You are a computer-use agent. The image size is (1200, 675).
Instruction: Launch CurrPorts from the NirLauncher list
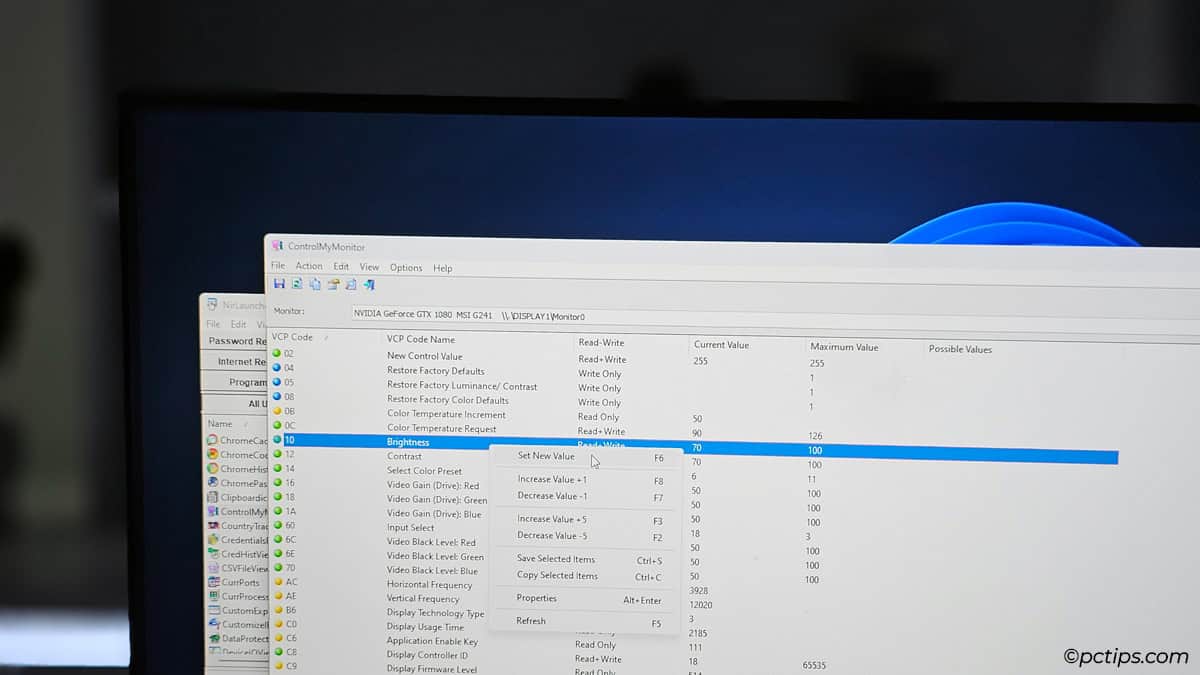point(237,582)
